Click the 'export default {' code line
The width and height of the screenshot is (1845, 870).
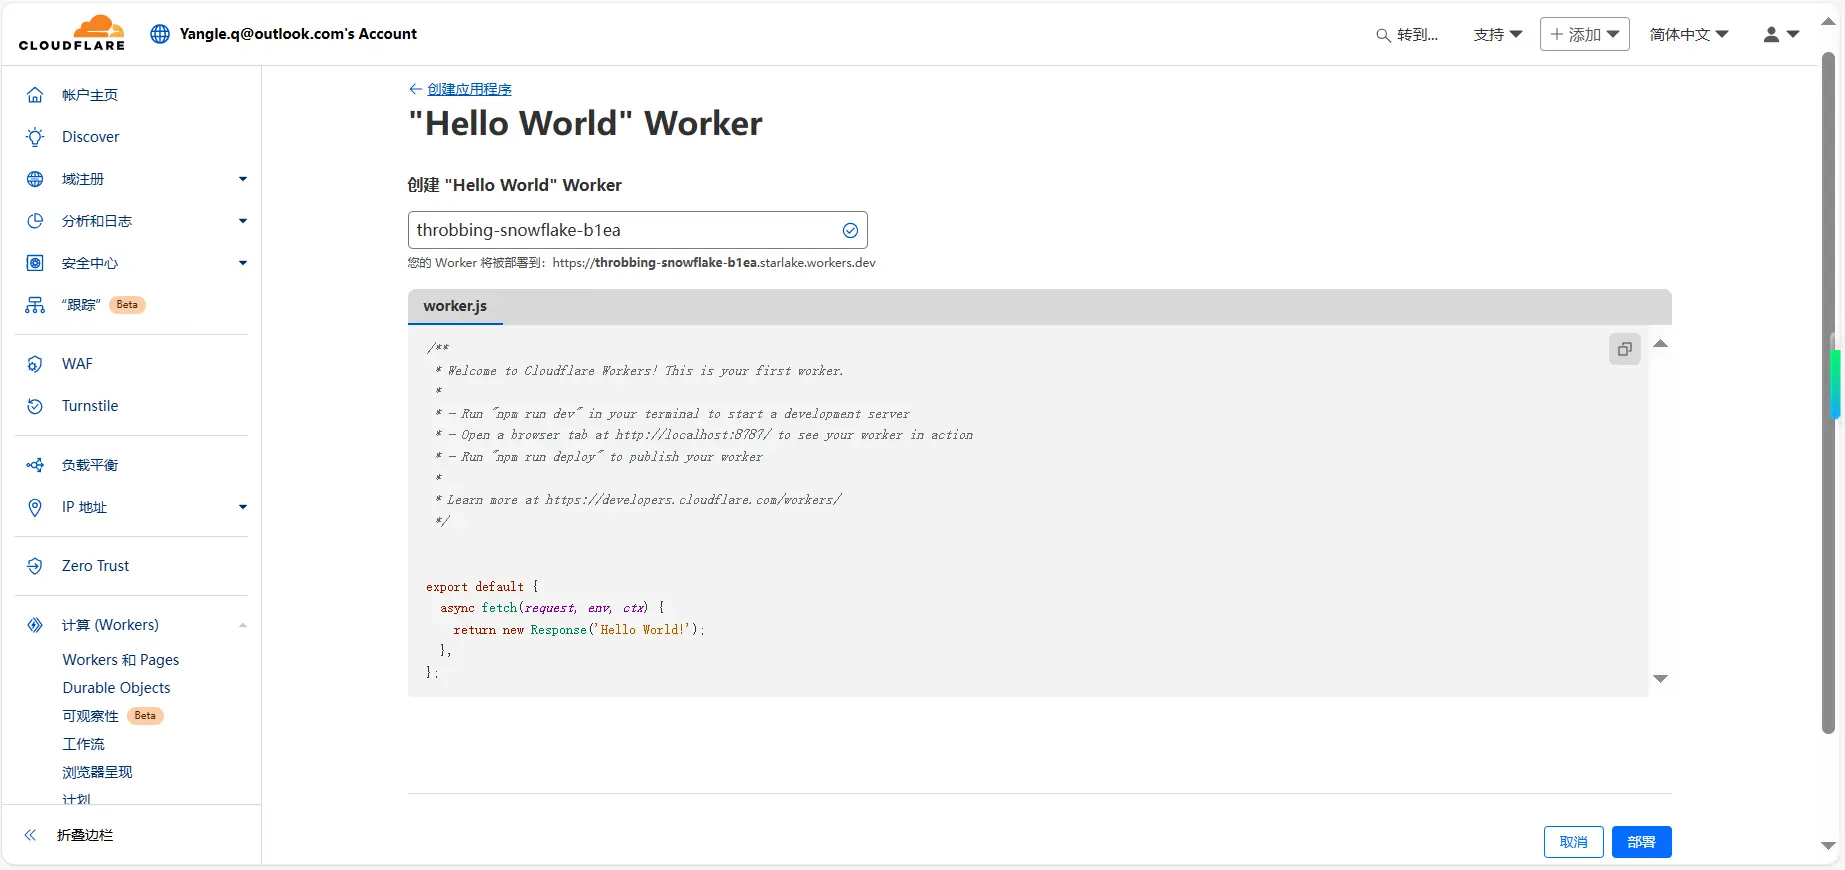click(482, 587)
